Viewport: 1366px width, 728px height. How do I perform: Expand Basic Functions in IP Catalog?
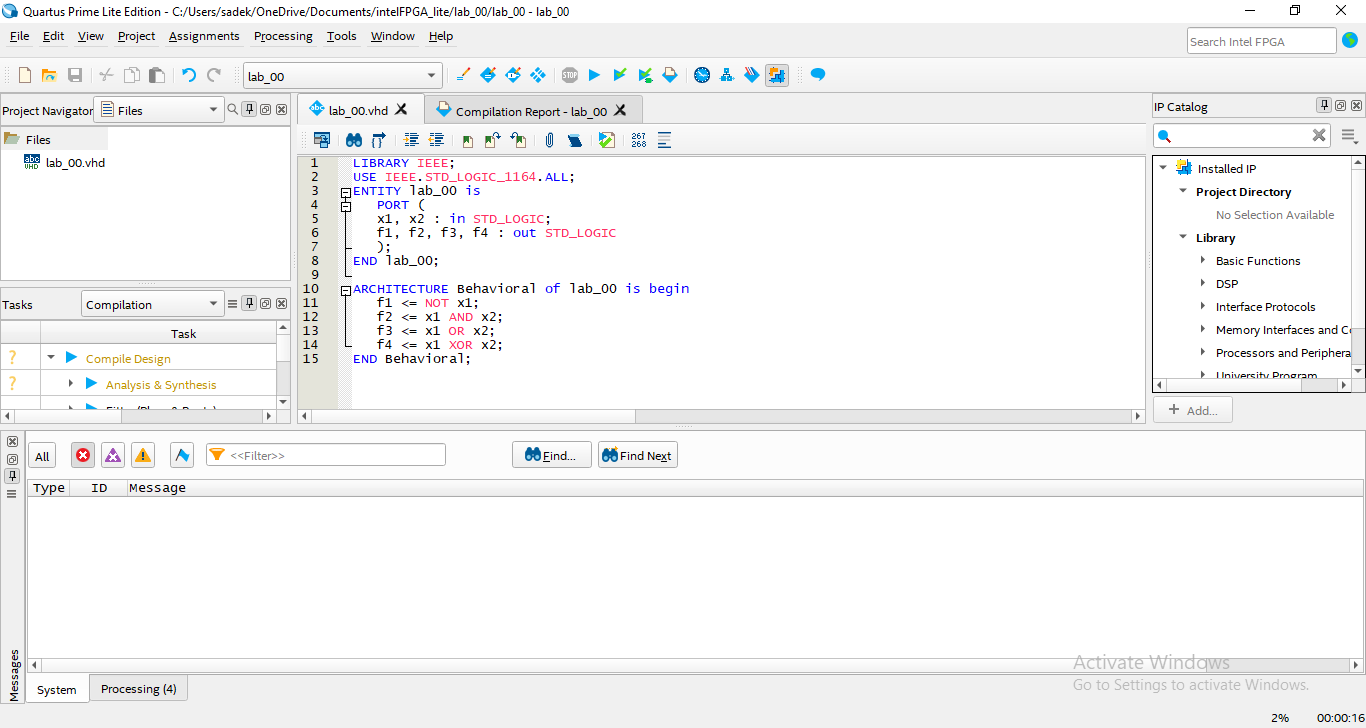tap(1203, 261)
